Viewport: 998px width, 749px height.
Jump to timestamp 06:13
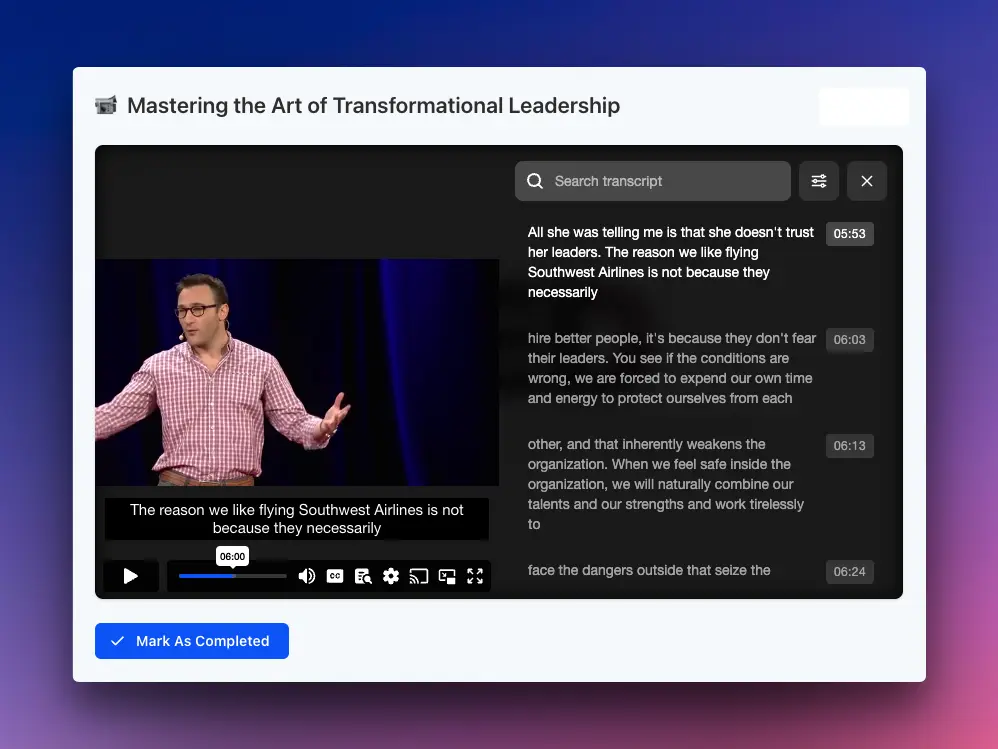(849, 446)
